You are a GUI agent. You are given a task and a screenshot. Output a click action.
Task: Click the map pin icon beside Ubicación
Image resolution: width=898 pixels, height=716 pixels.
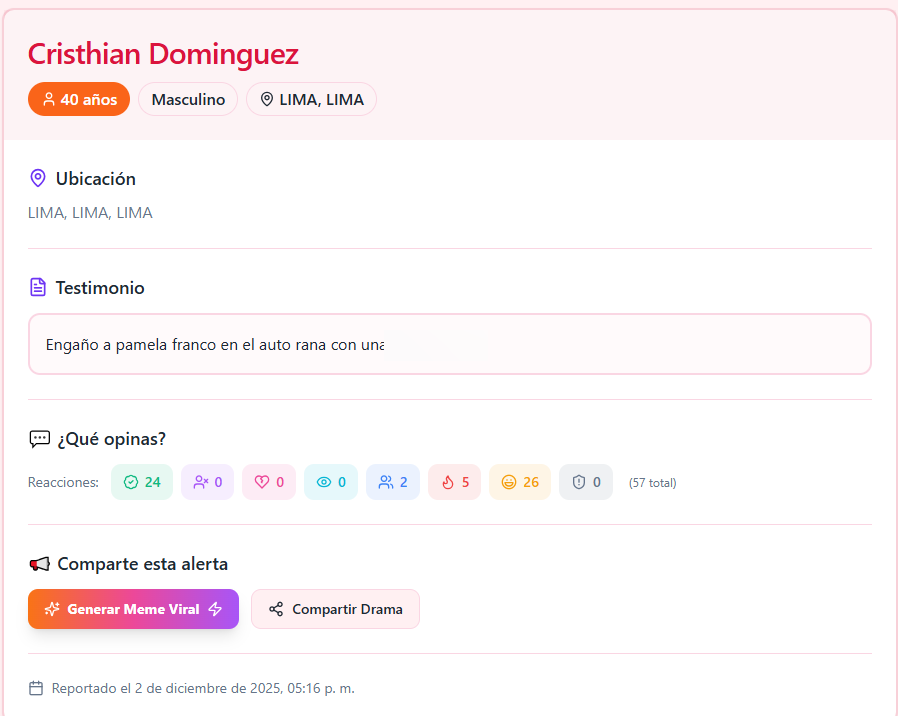pos(38,179)
